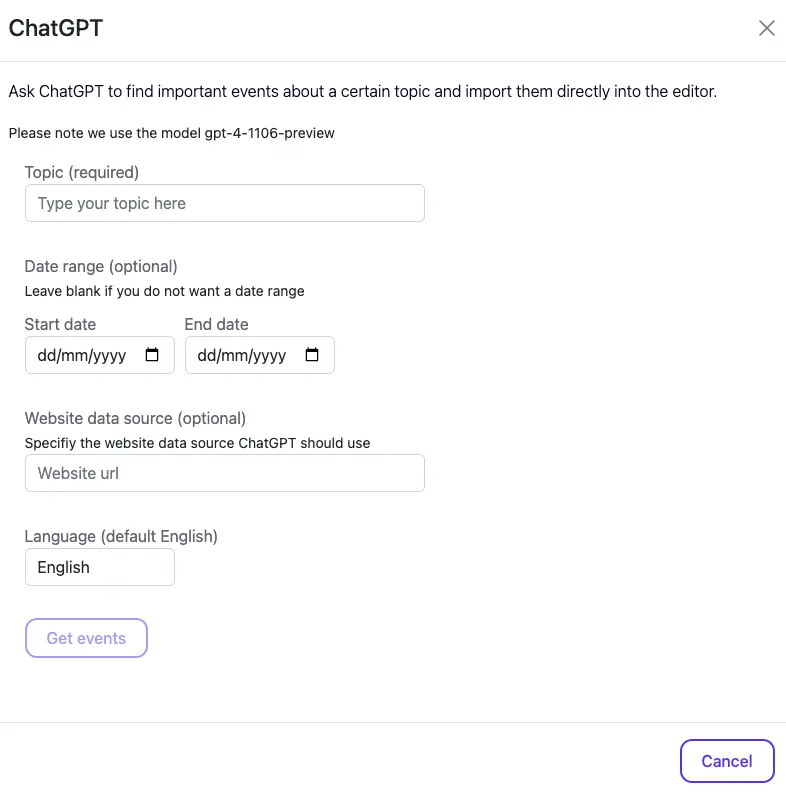Screen dimensions: 786x797
Task: Click the "Website data source (optional)" label
Action: coord(135,418)
